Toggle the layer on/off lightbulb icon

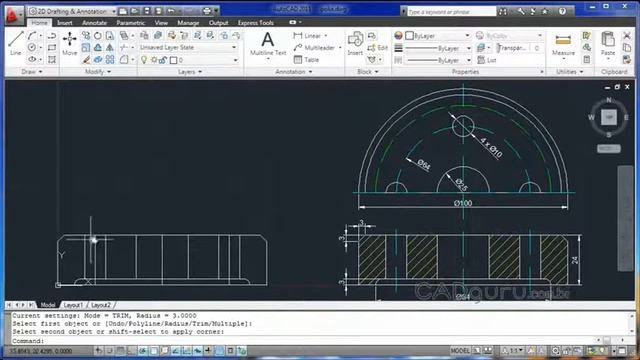(x=144, y=60)
